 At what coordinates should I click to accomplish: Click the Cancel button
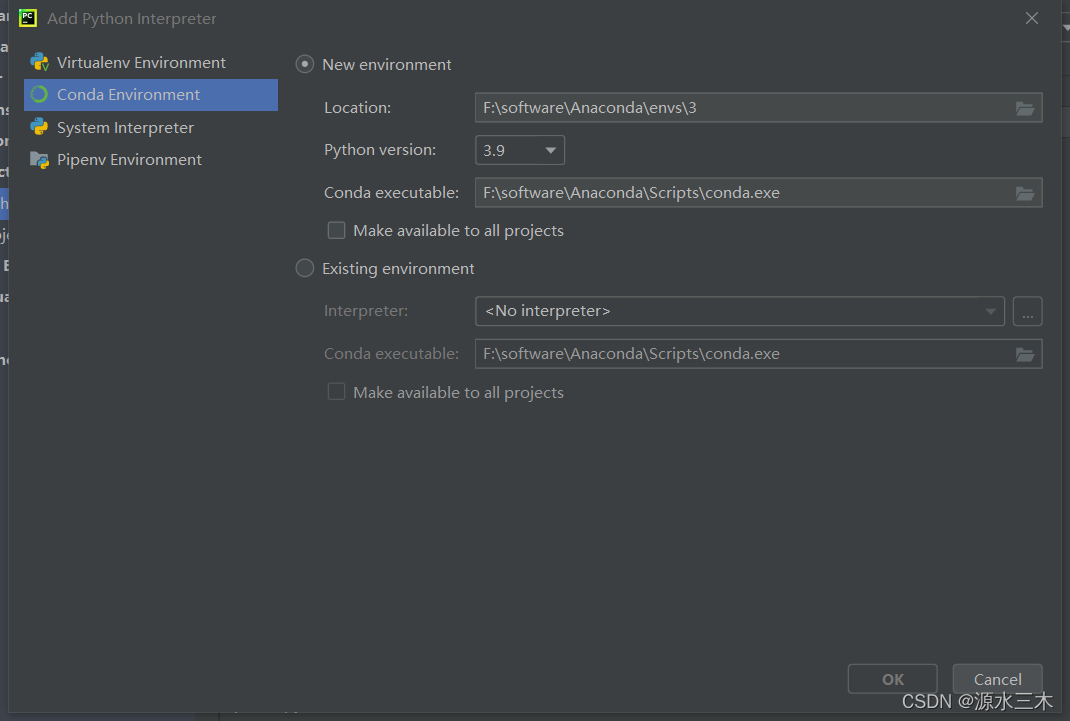point(997,679)
